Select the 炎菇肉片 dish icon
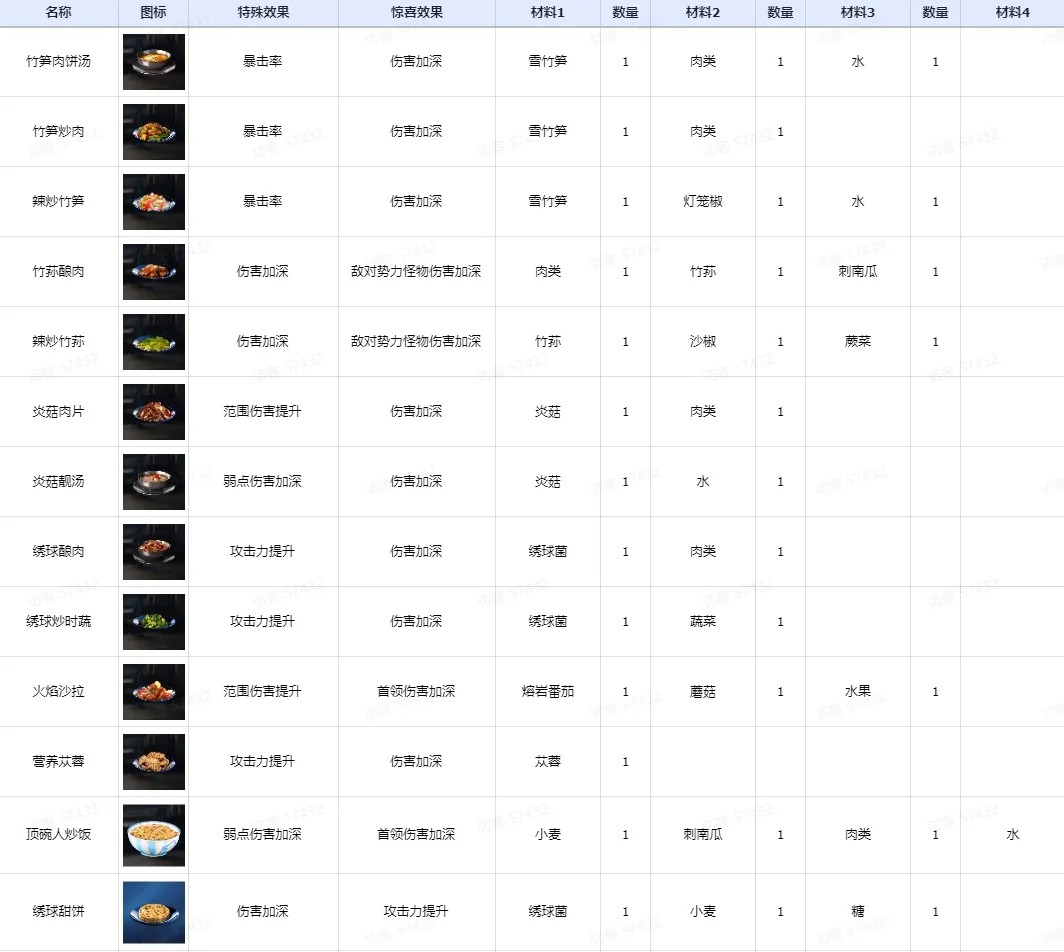 pyautogui.click(x=154, y=411)
